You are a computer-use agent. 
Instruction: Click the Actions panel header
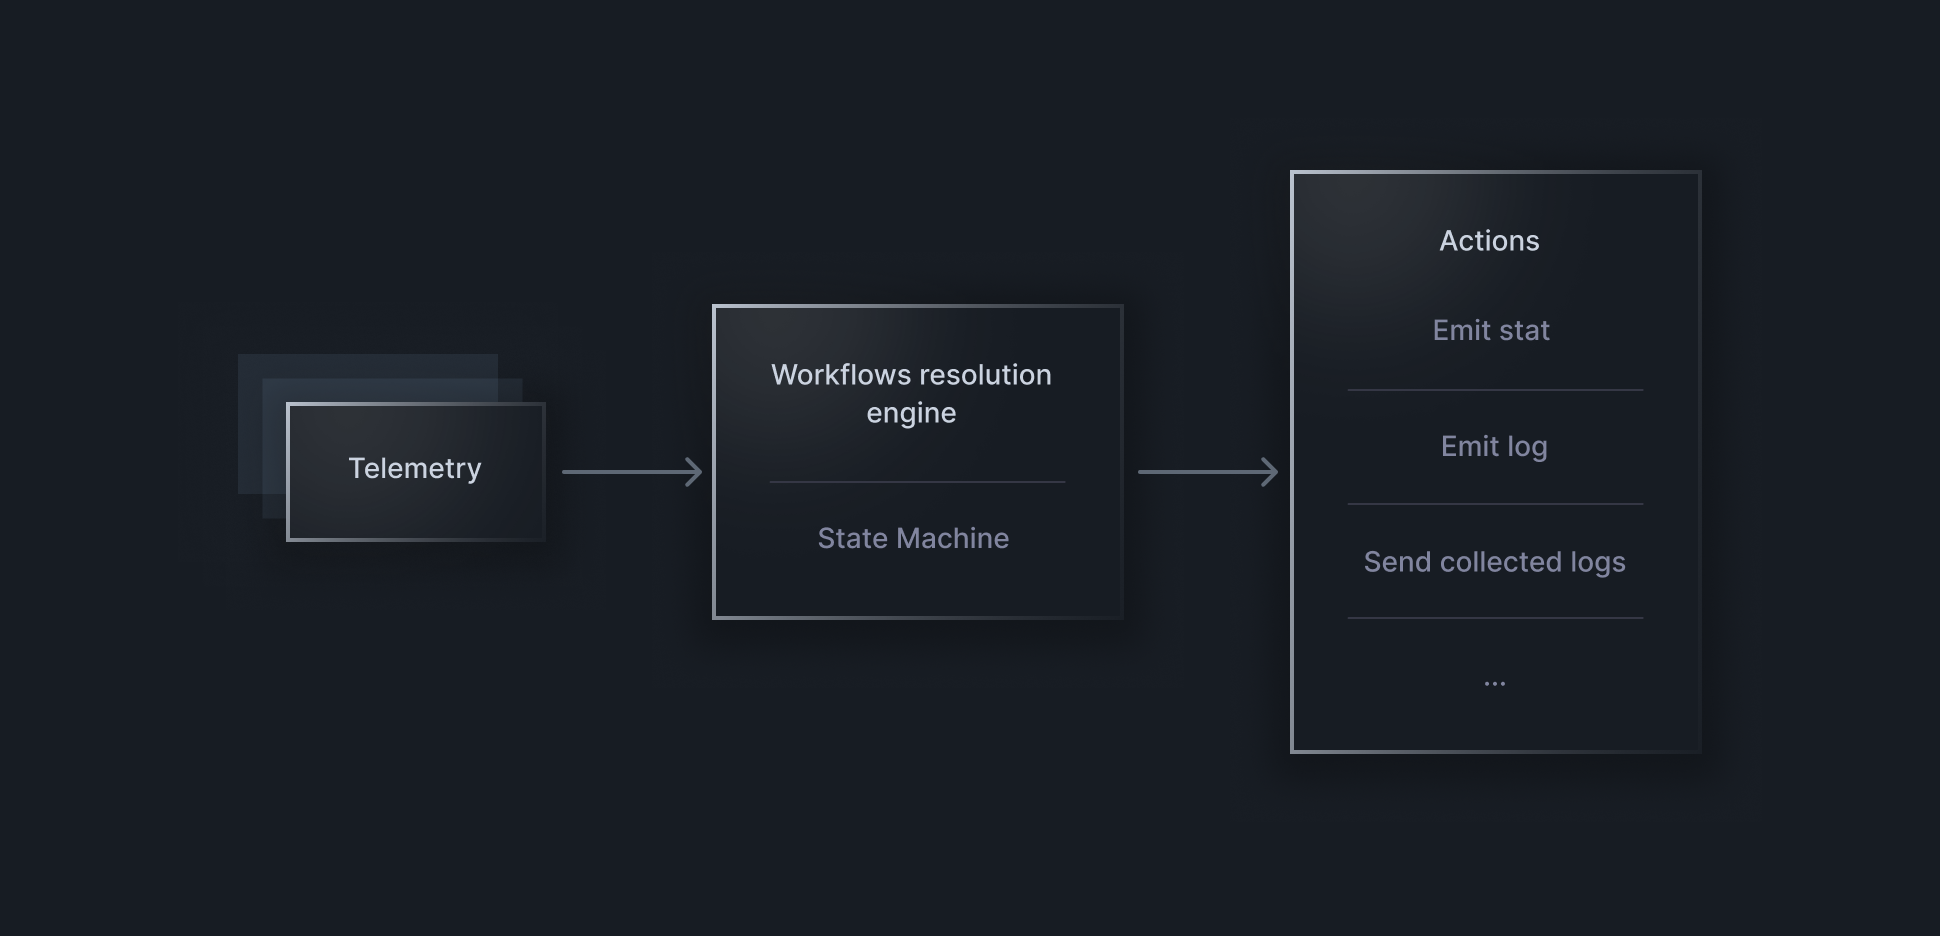(1489, 240)
